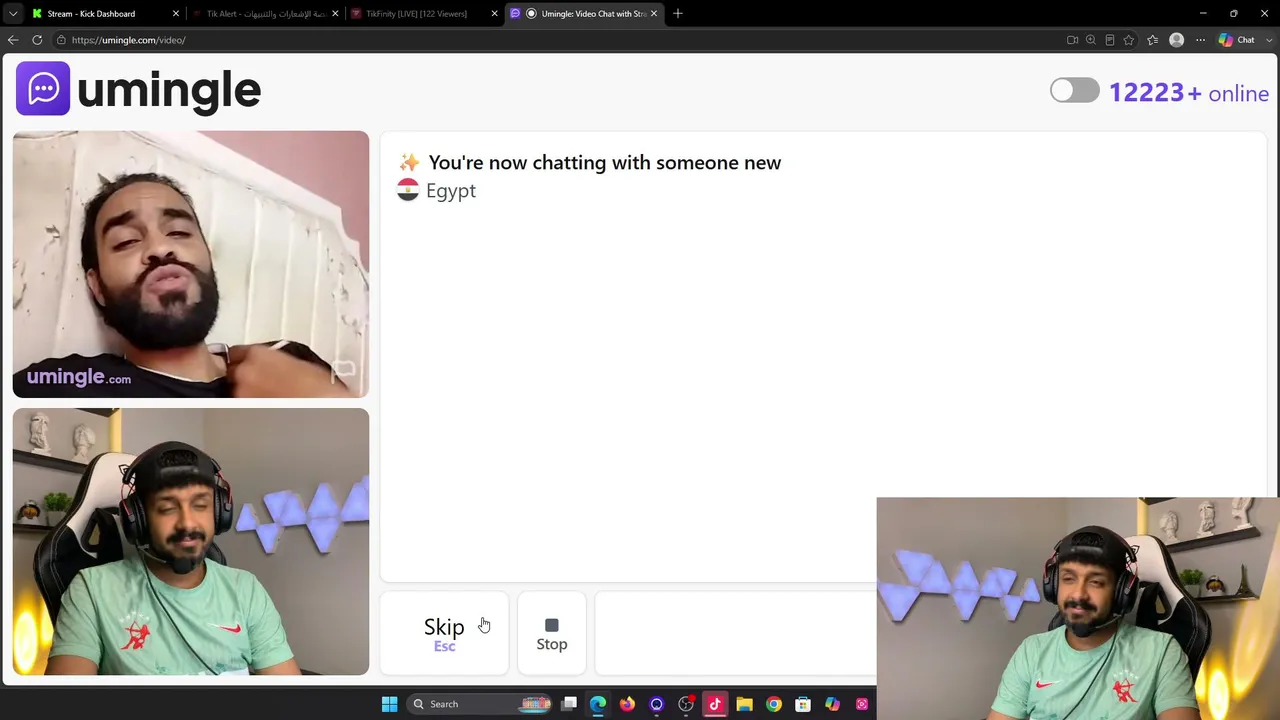1280x720 pixels.
Task: Skip to the next stranger
Action: [x=444, y=633]
